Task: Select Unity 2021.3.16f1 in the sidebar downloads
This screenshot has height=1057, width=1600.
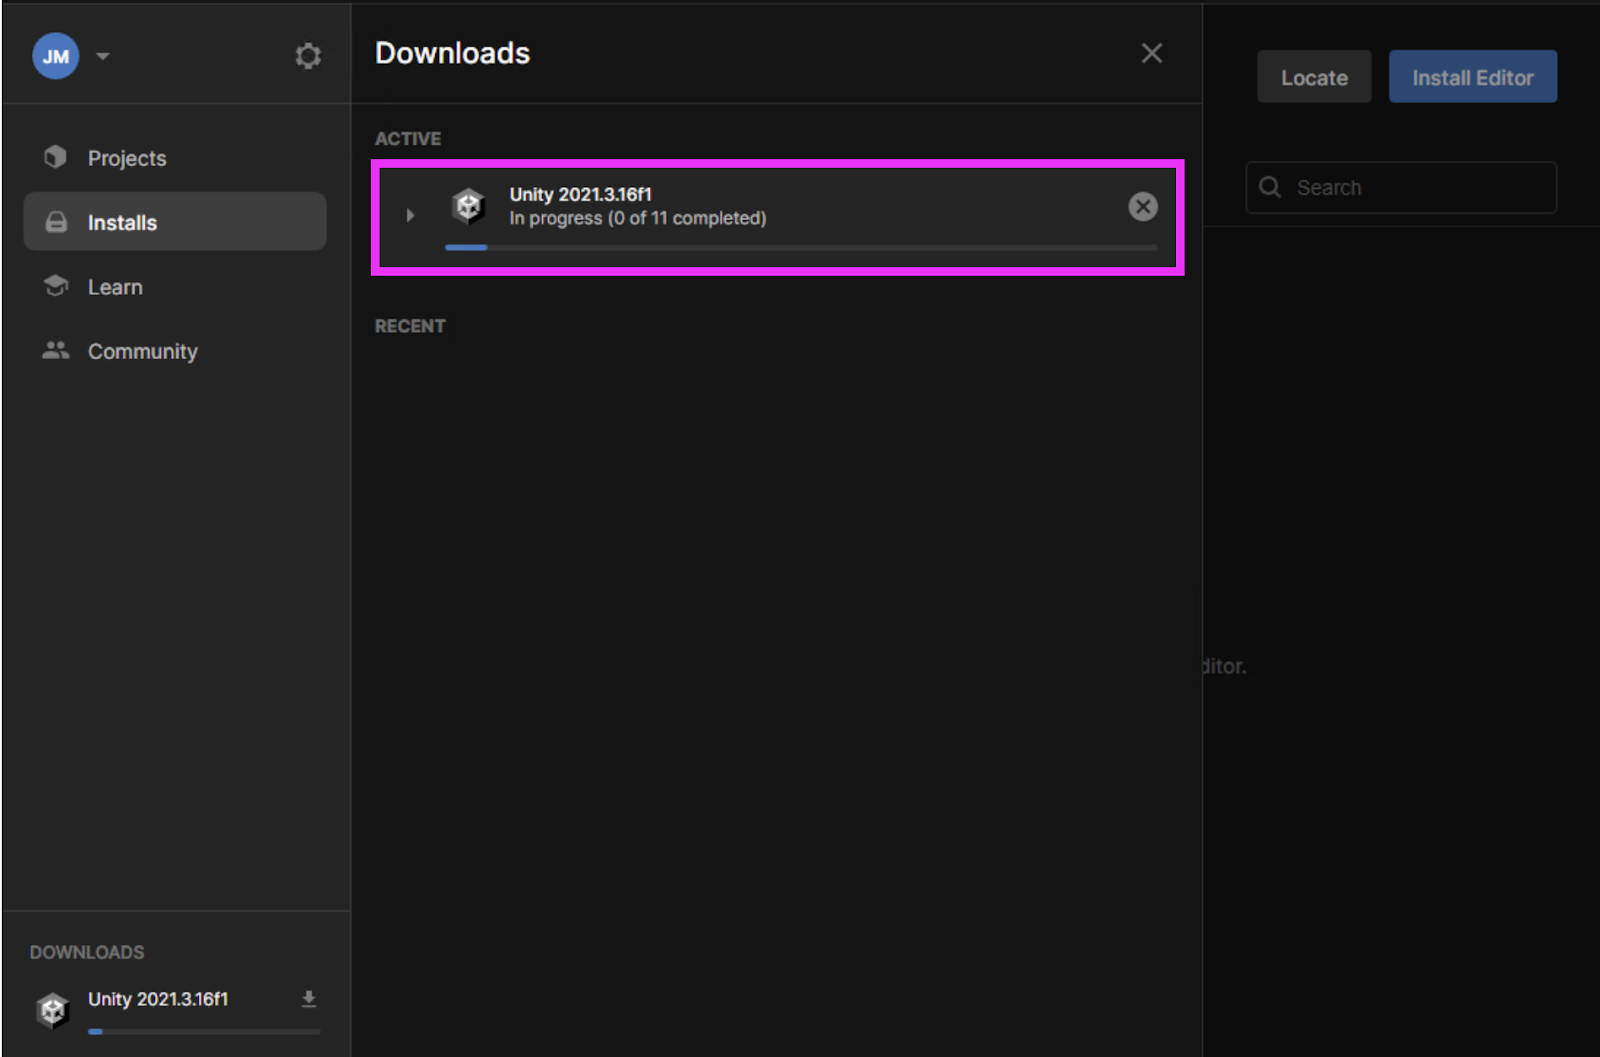Action: tap(158, 999)
